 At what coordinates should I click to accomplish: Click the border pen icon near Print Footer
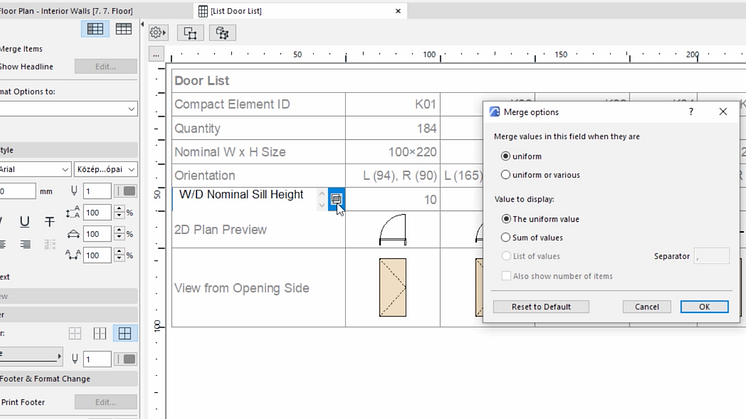[75, 359]
